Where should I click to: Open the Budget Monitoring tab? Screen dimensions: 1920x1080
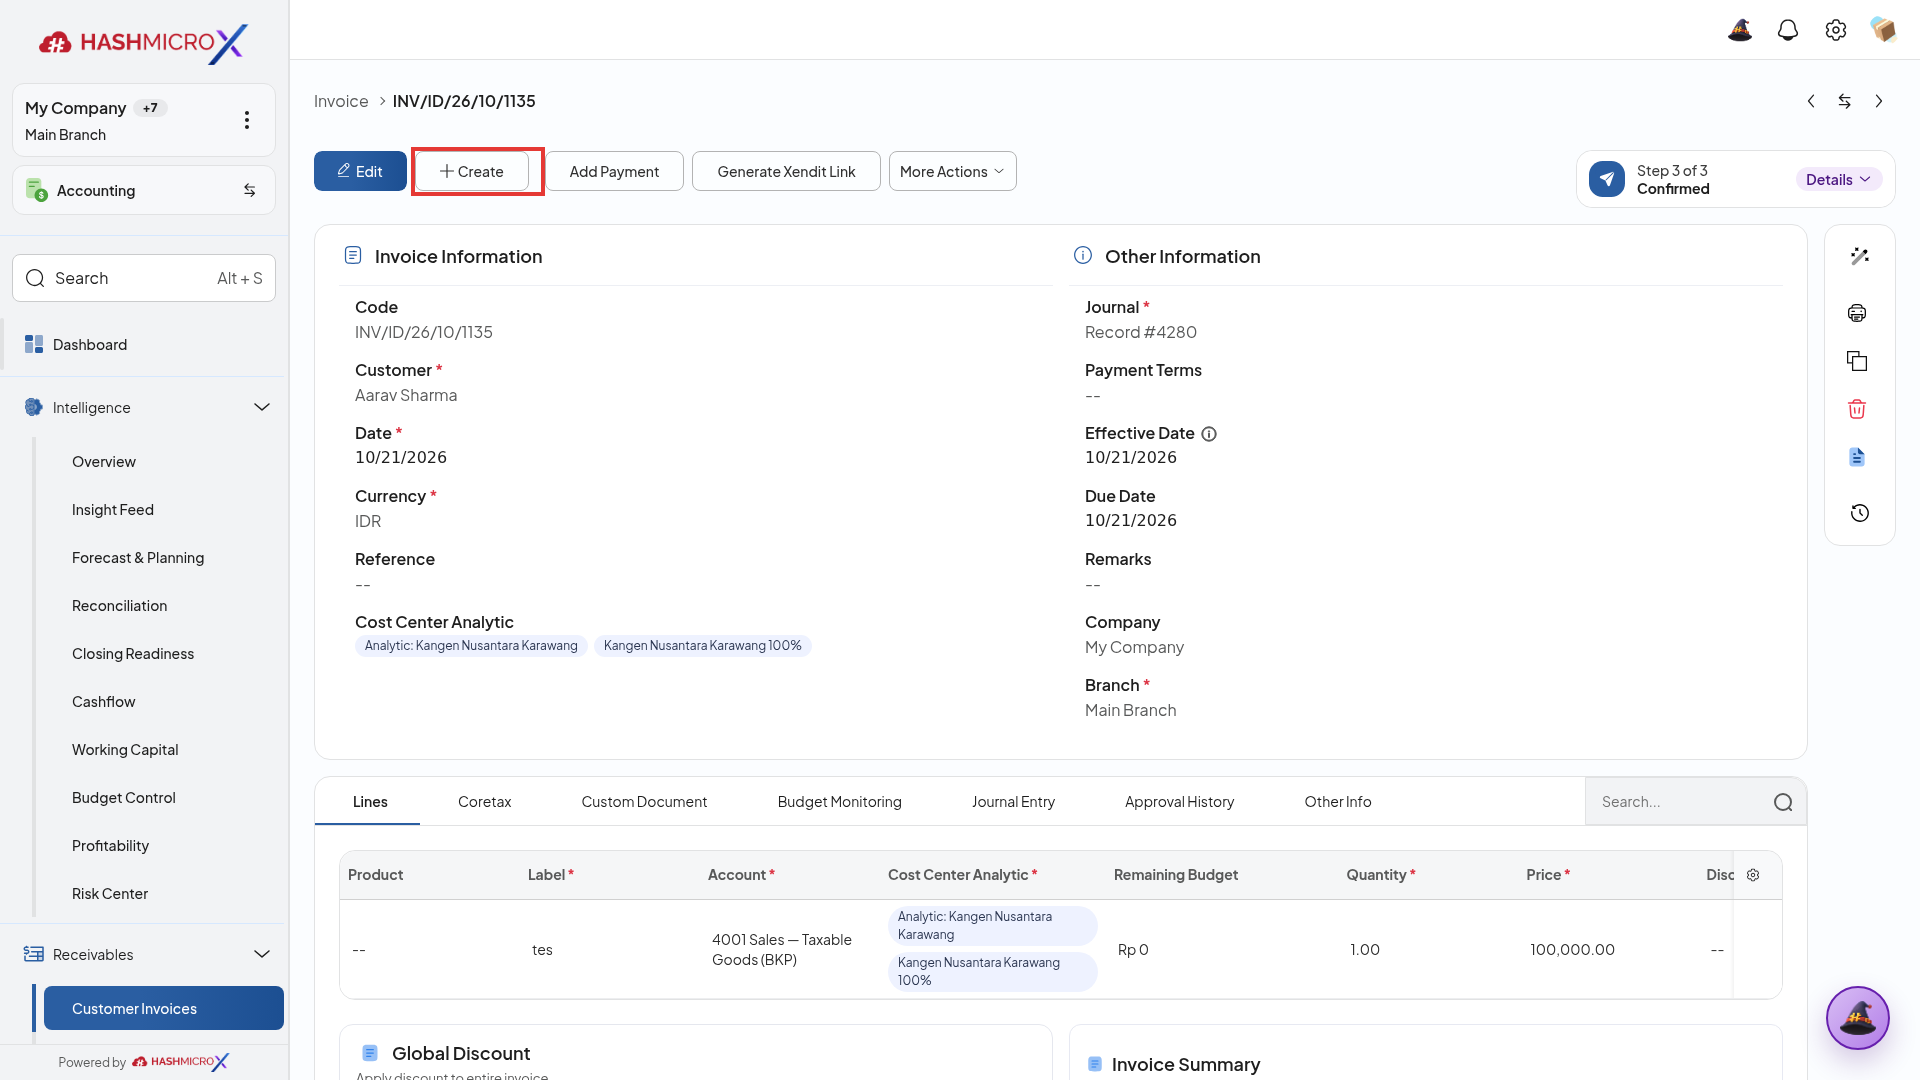point(839,802)
